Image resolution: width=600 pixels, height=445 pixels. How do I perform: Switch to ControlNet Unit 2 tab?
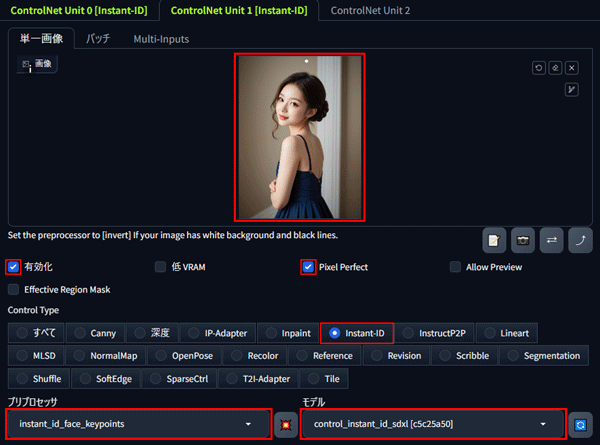click(x=370, y=10)
